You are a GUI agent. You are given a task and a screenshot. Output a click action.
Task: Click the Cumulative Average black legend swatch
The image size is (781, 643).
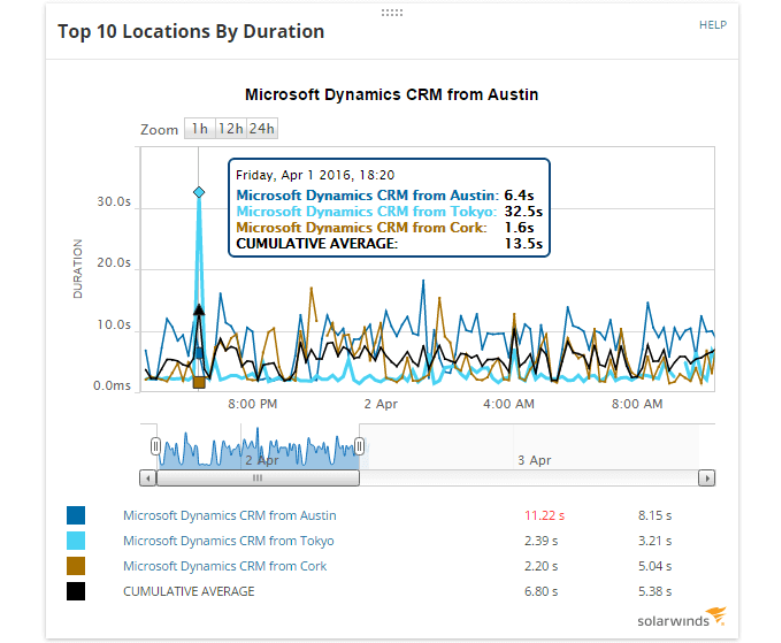click(x=76, y=592)
